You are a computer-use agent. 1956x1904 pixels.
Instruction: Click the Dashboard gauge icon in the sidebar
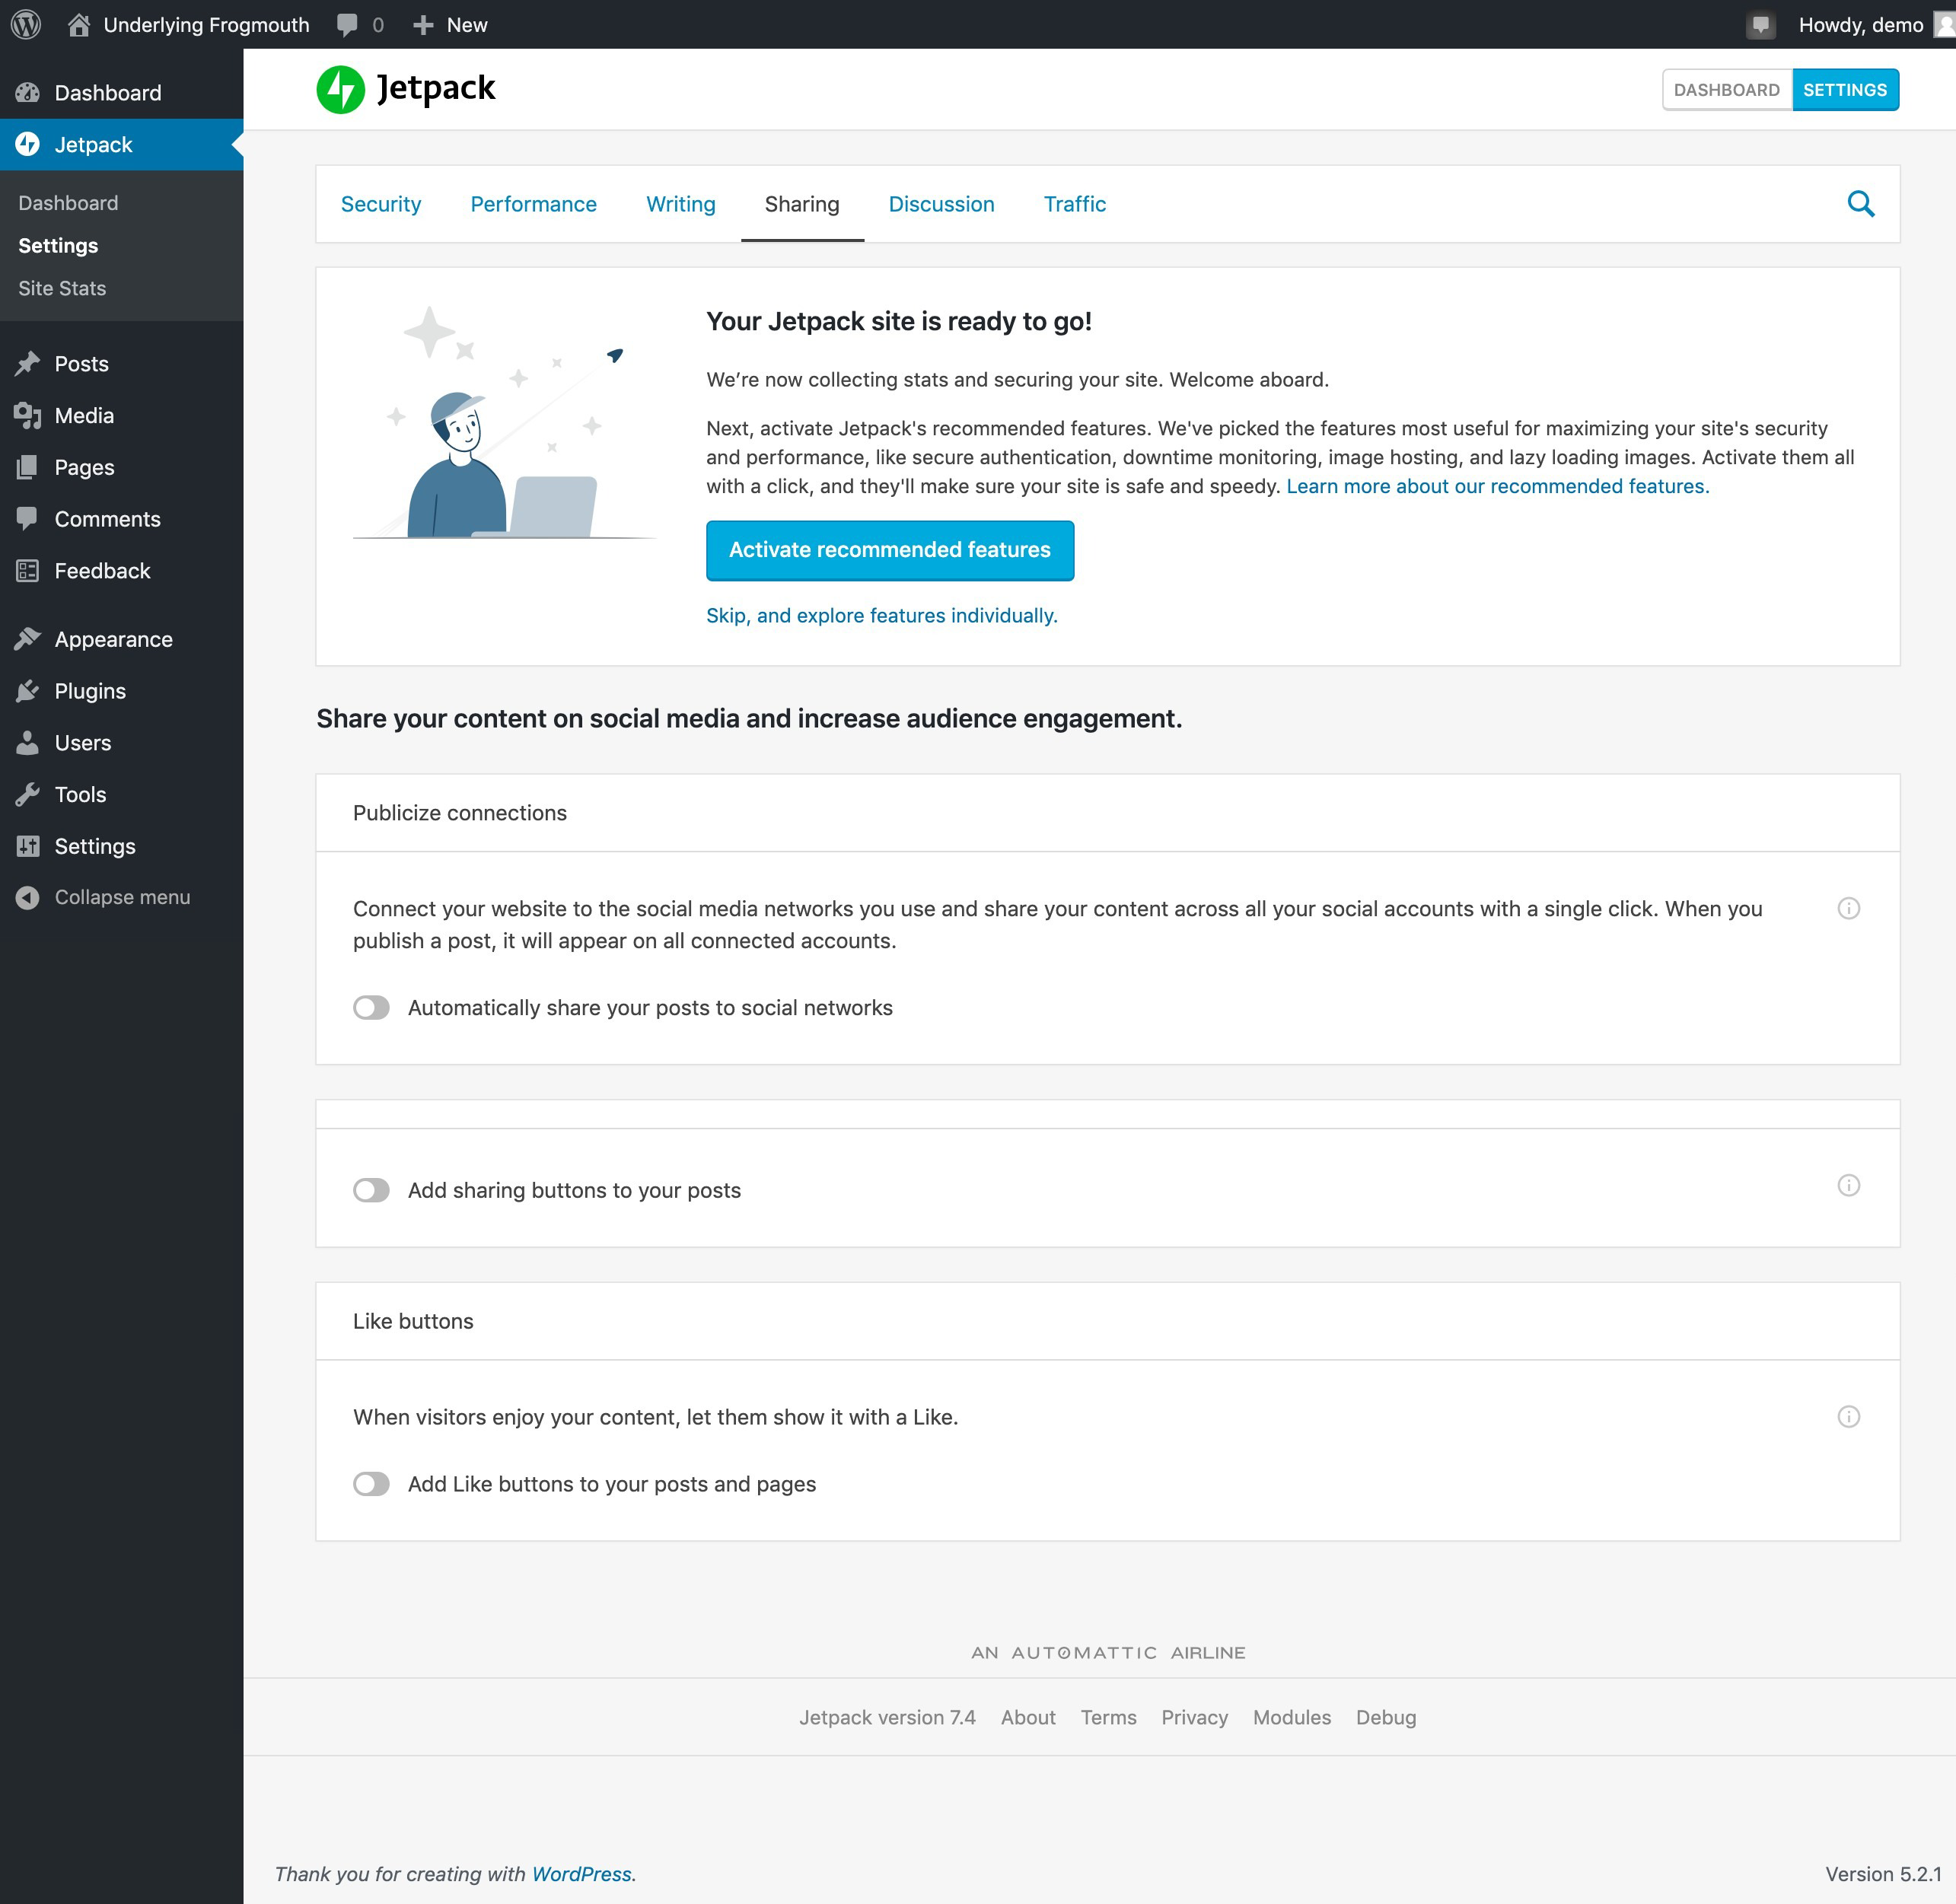click(x=28, y=93)
